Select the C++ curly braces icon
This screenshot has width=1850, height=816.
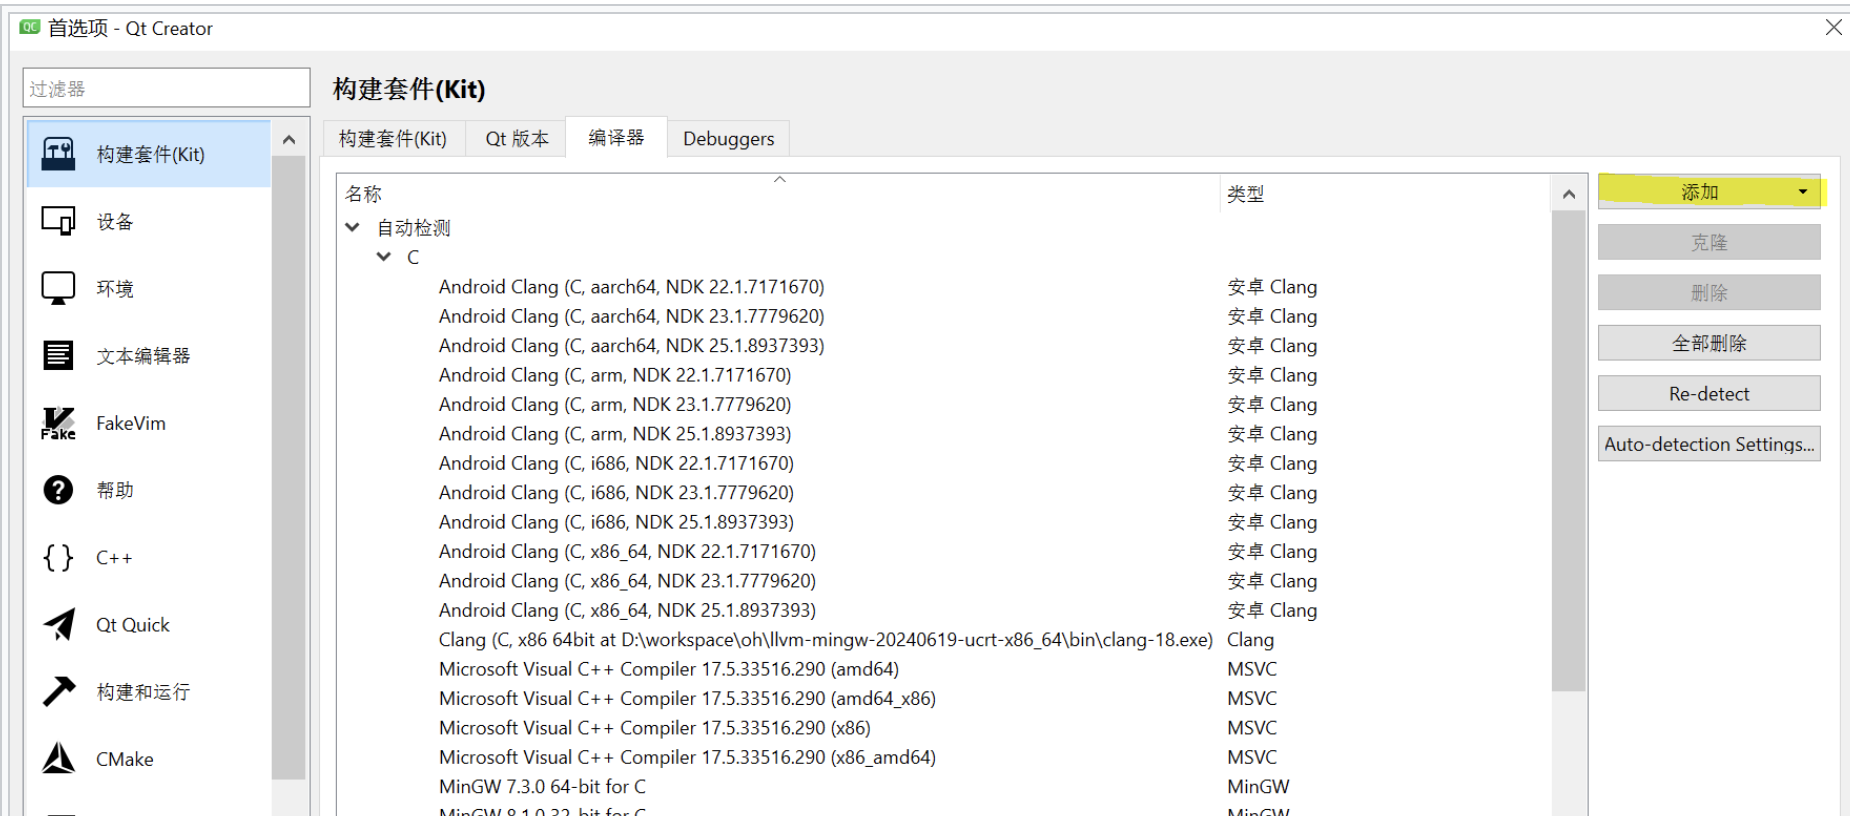(58, 557)
